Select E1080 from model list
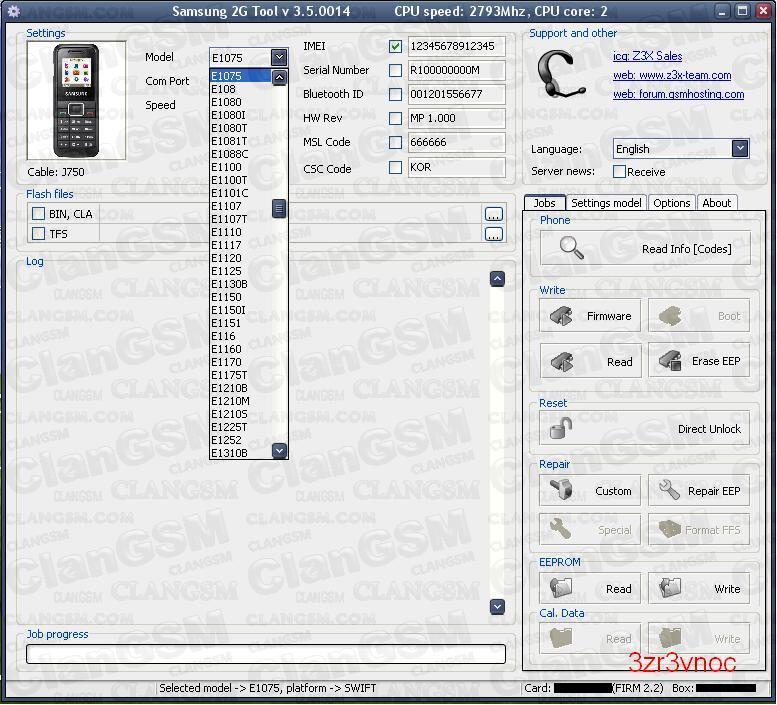This screenshot has height=705, width=777. (240, 102)
